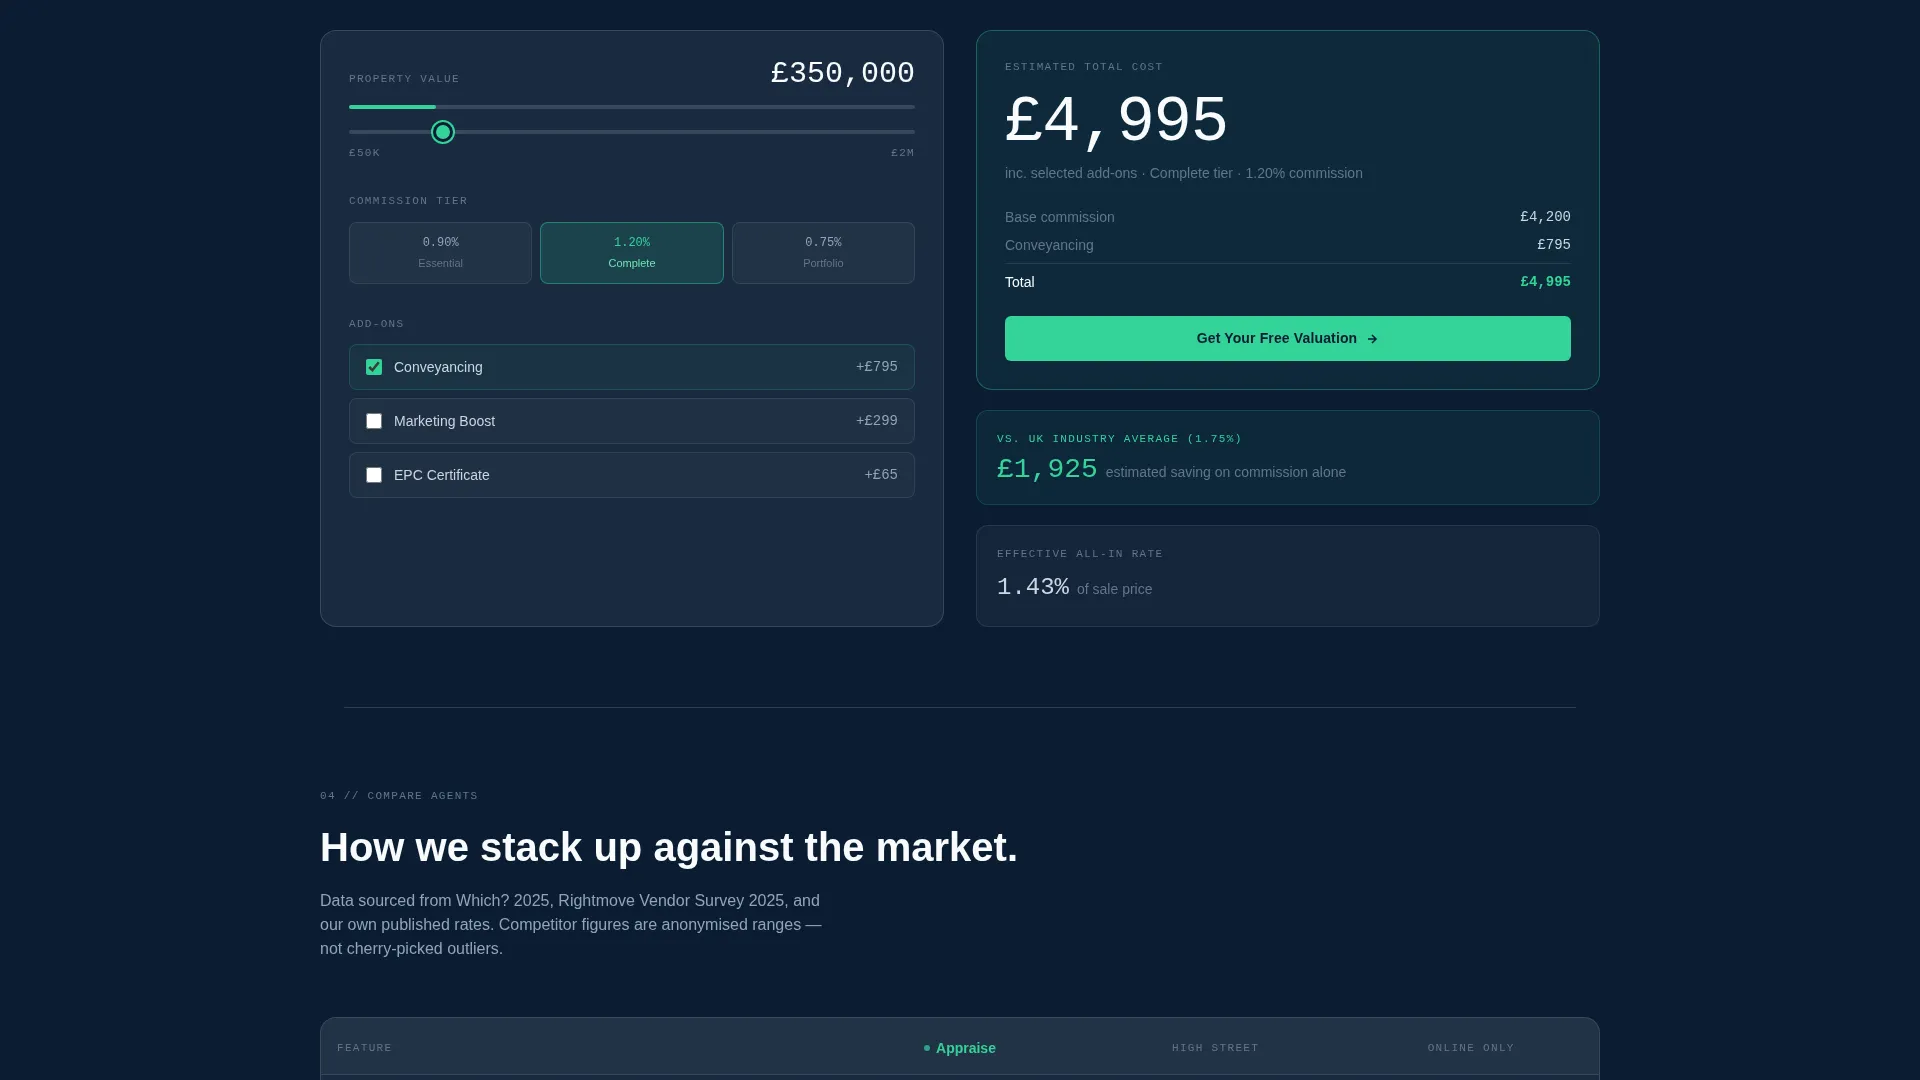Click the green dot beside Appraise

[x=927, y=1048]
